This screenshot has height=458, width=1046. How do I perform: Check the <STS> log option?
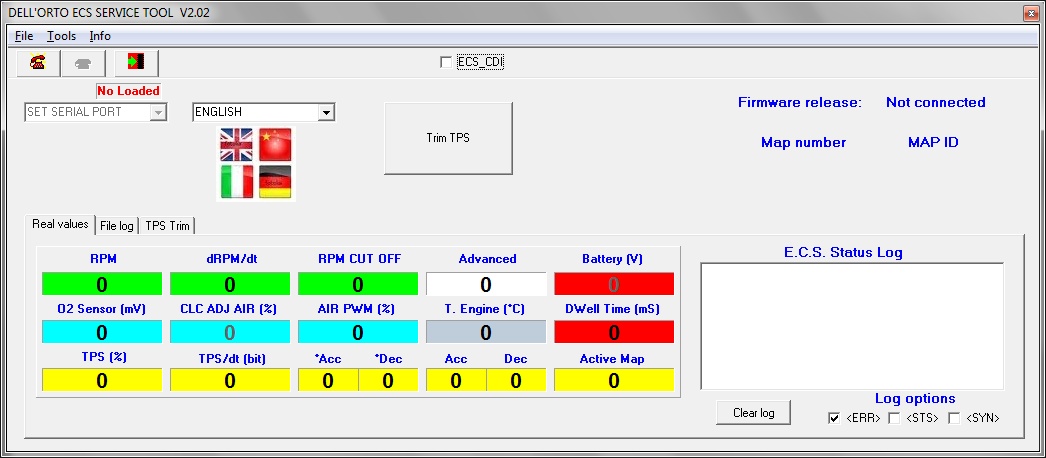894,418
